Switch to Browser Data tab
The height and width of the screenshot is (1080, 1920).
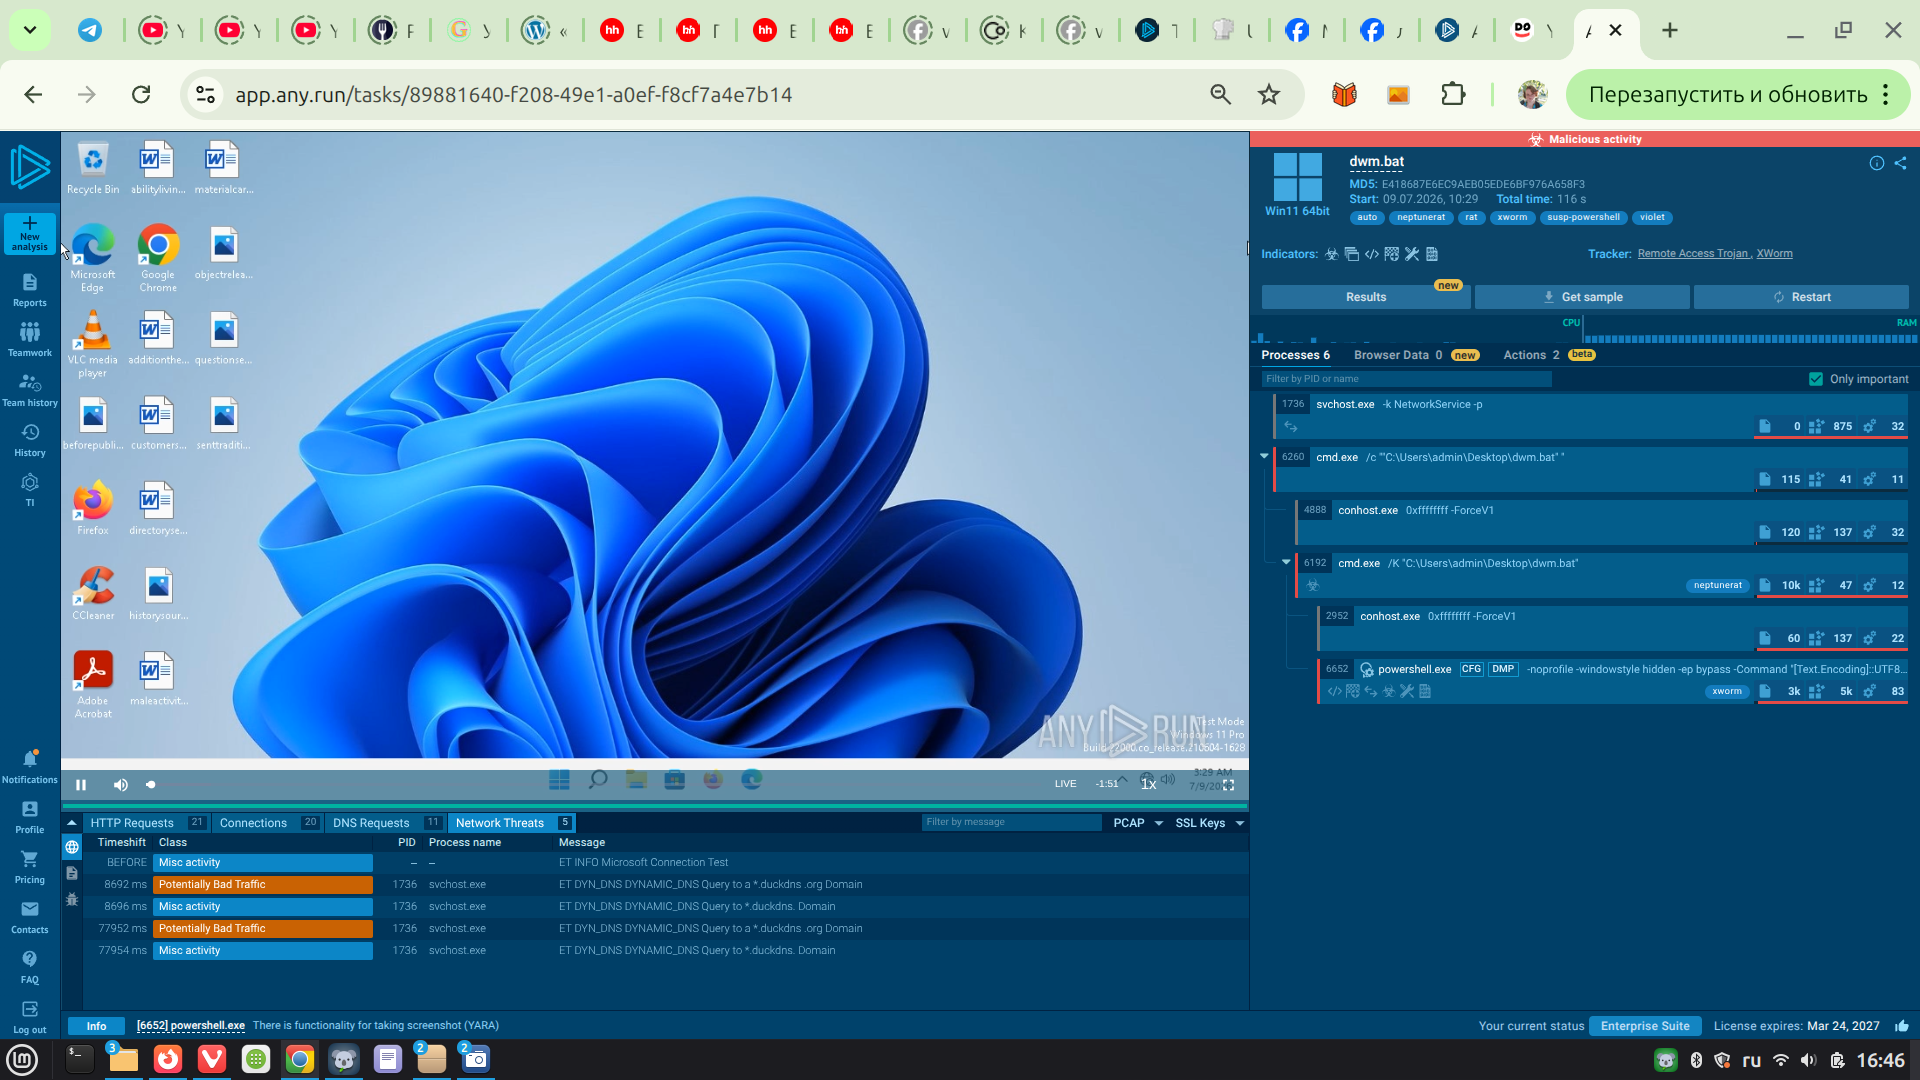coord(1416,355)
